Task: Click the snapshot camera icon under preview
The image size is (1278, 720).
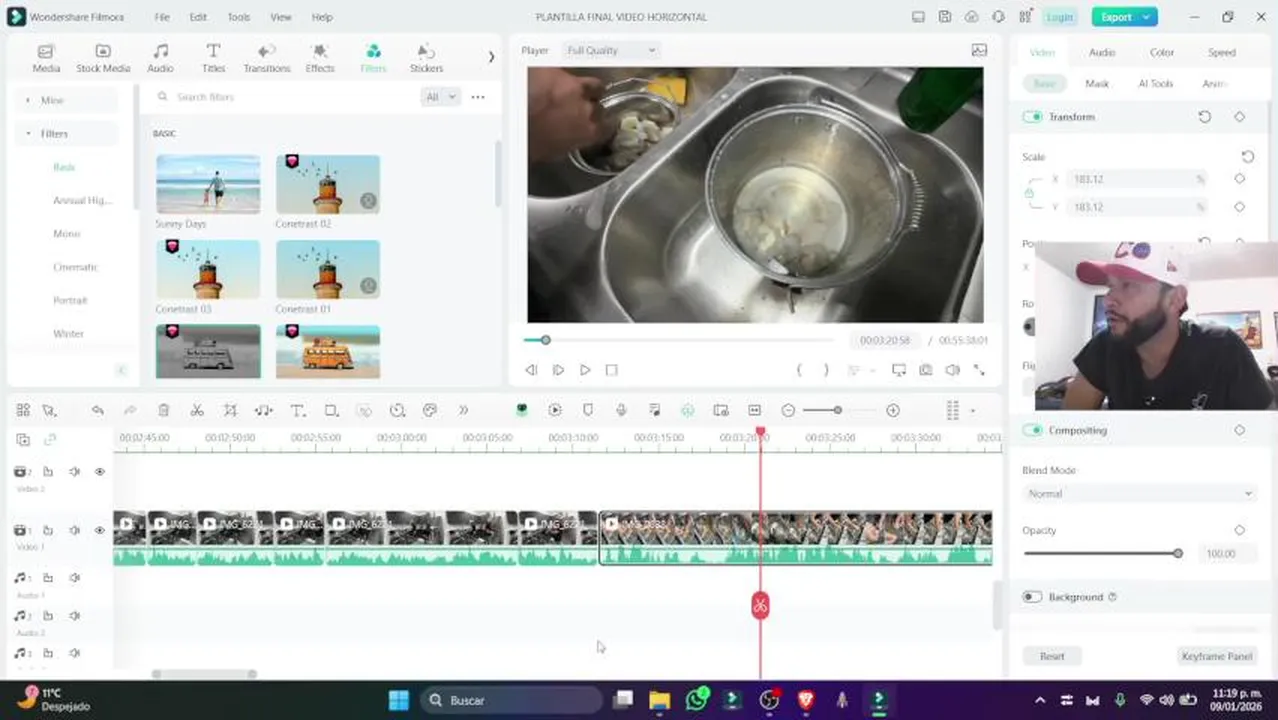Action: pyautogui.click(x=926, y=370)
